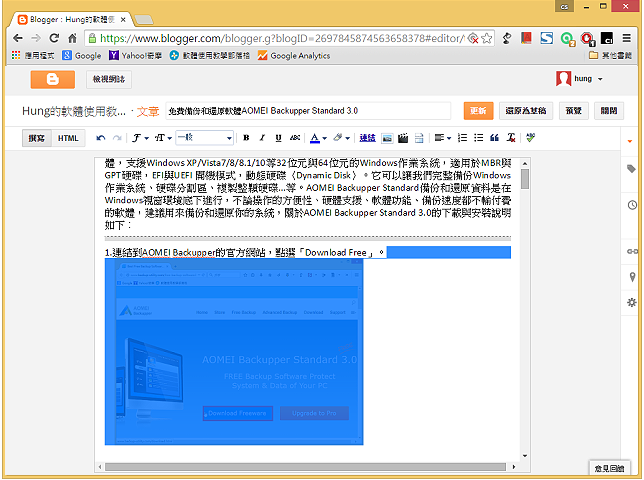Click the blue S extension icon
644x480 pixels.
pyautogui.click(x=546, y=38)
